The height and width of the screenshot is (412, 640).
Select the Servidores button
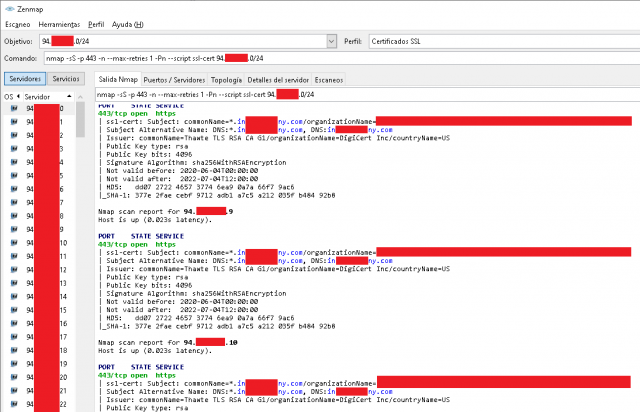[x=25, y=79]
